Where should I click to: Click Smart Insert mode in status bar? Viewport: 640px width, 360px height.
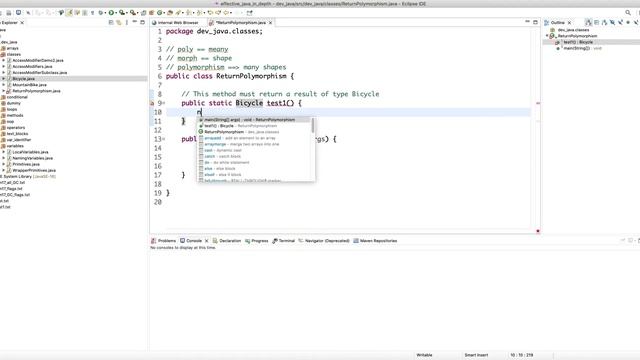pos(476,355)
